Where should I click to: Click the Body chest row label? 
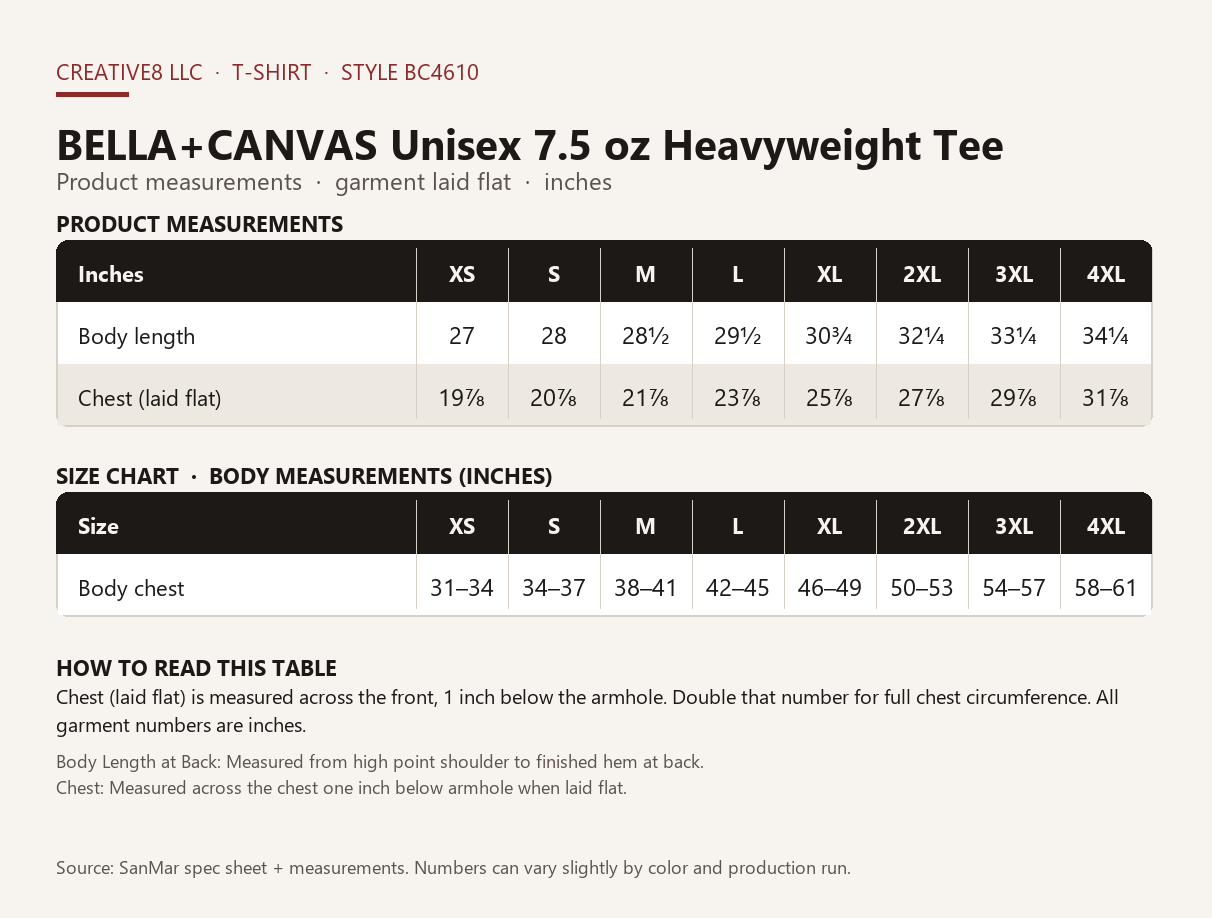[131, 588]
